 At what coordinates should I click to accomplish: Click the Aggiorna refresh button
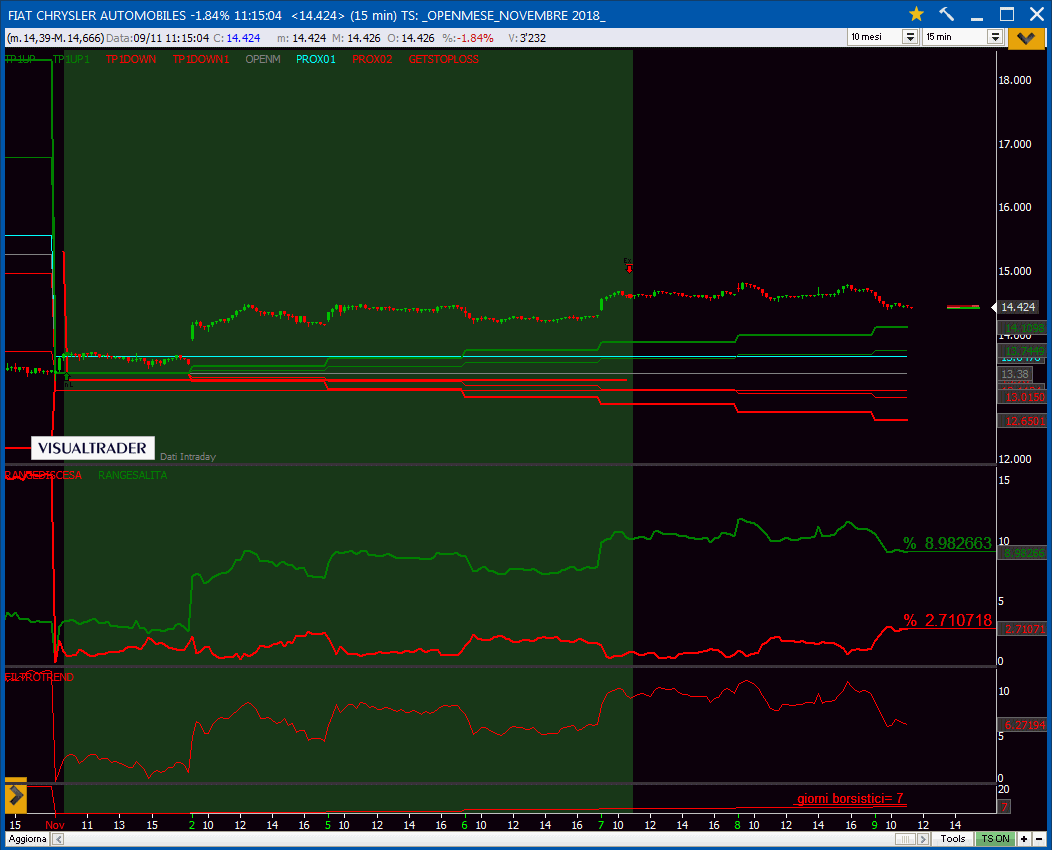tap(28, 839)
